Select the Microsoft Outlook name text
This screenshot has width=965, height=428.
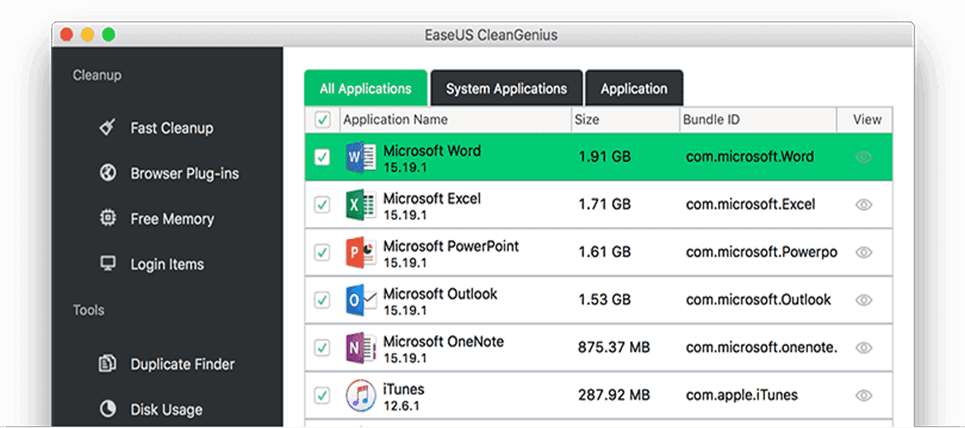440,294
